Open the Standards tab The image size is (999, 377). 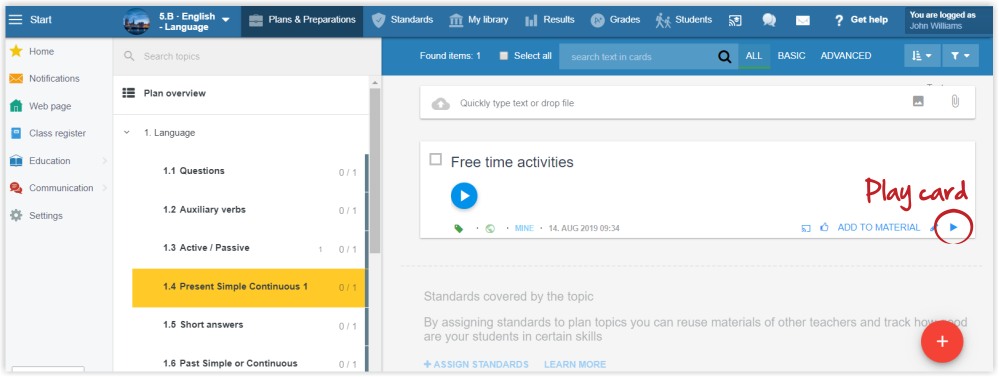tap(402, 20)
